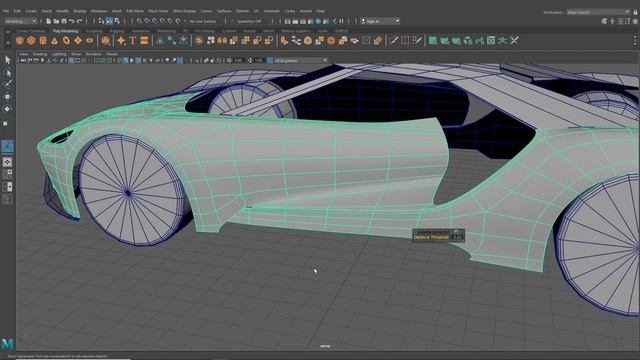
Task: Click the SVG tool shelf icon
Action: pyautogui.click(x=144, y=40)
